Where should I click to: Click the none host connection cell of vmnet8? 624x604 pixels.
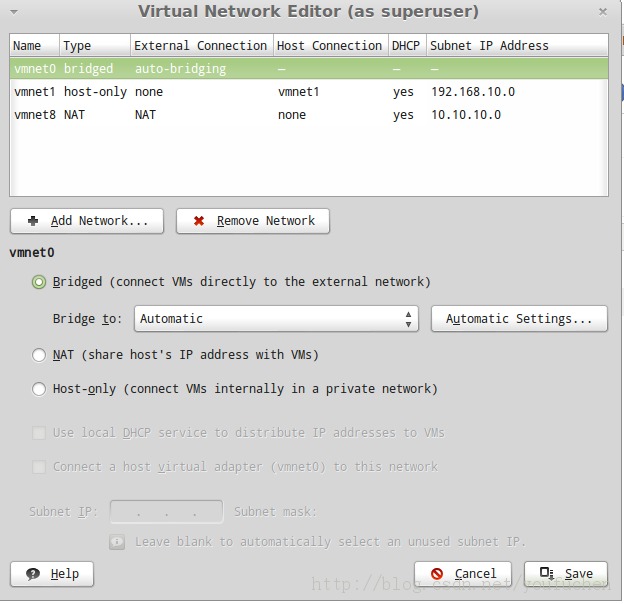(x=292, y=115)
